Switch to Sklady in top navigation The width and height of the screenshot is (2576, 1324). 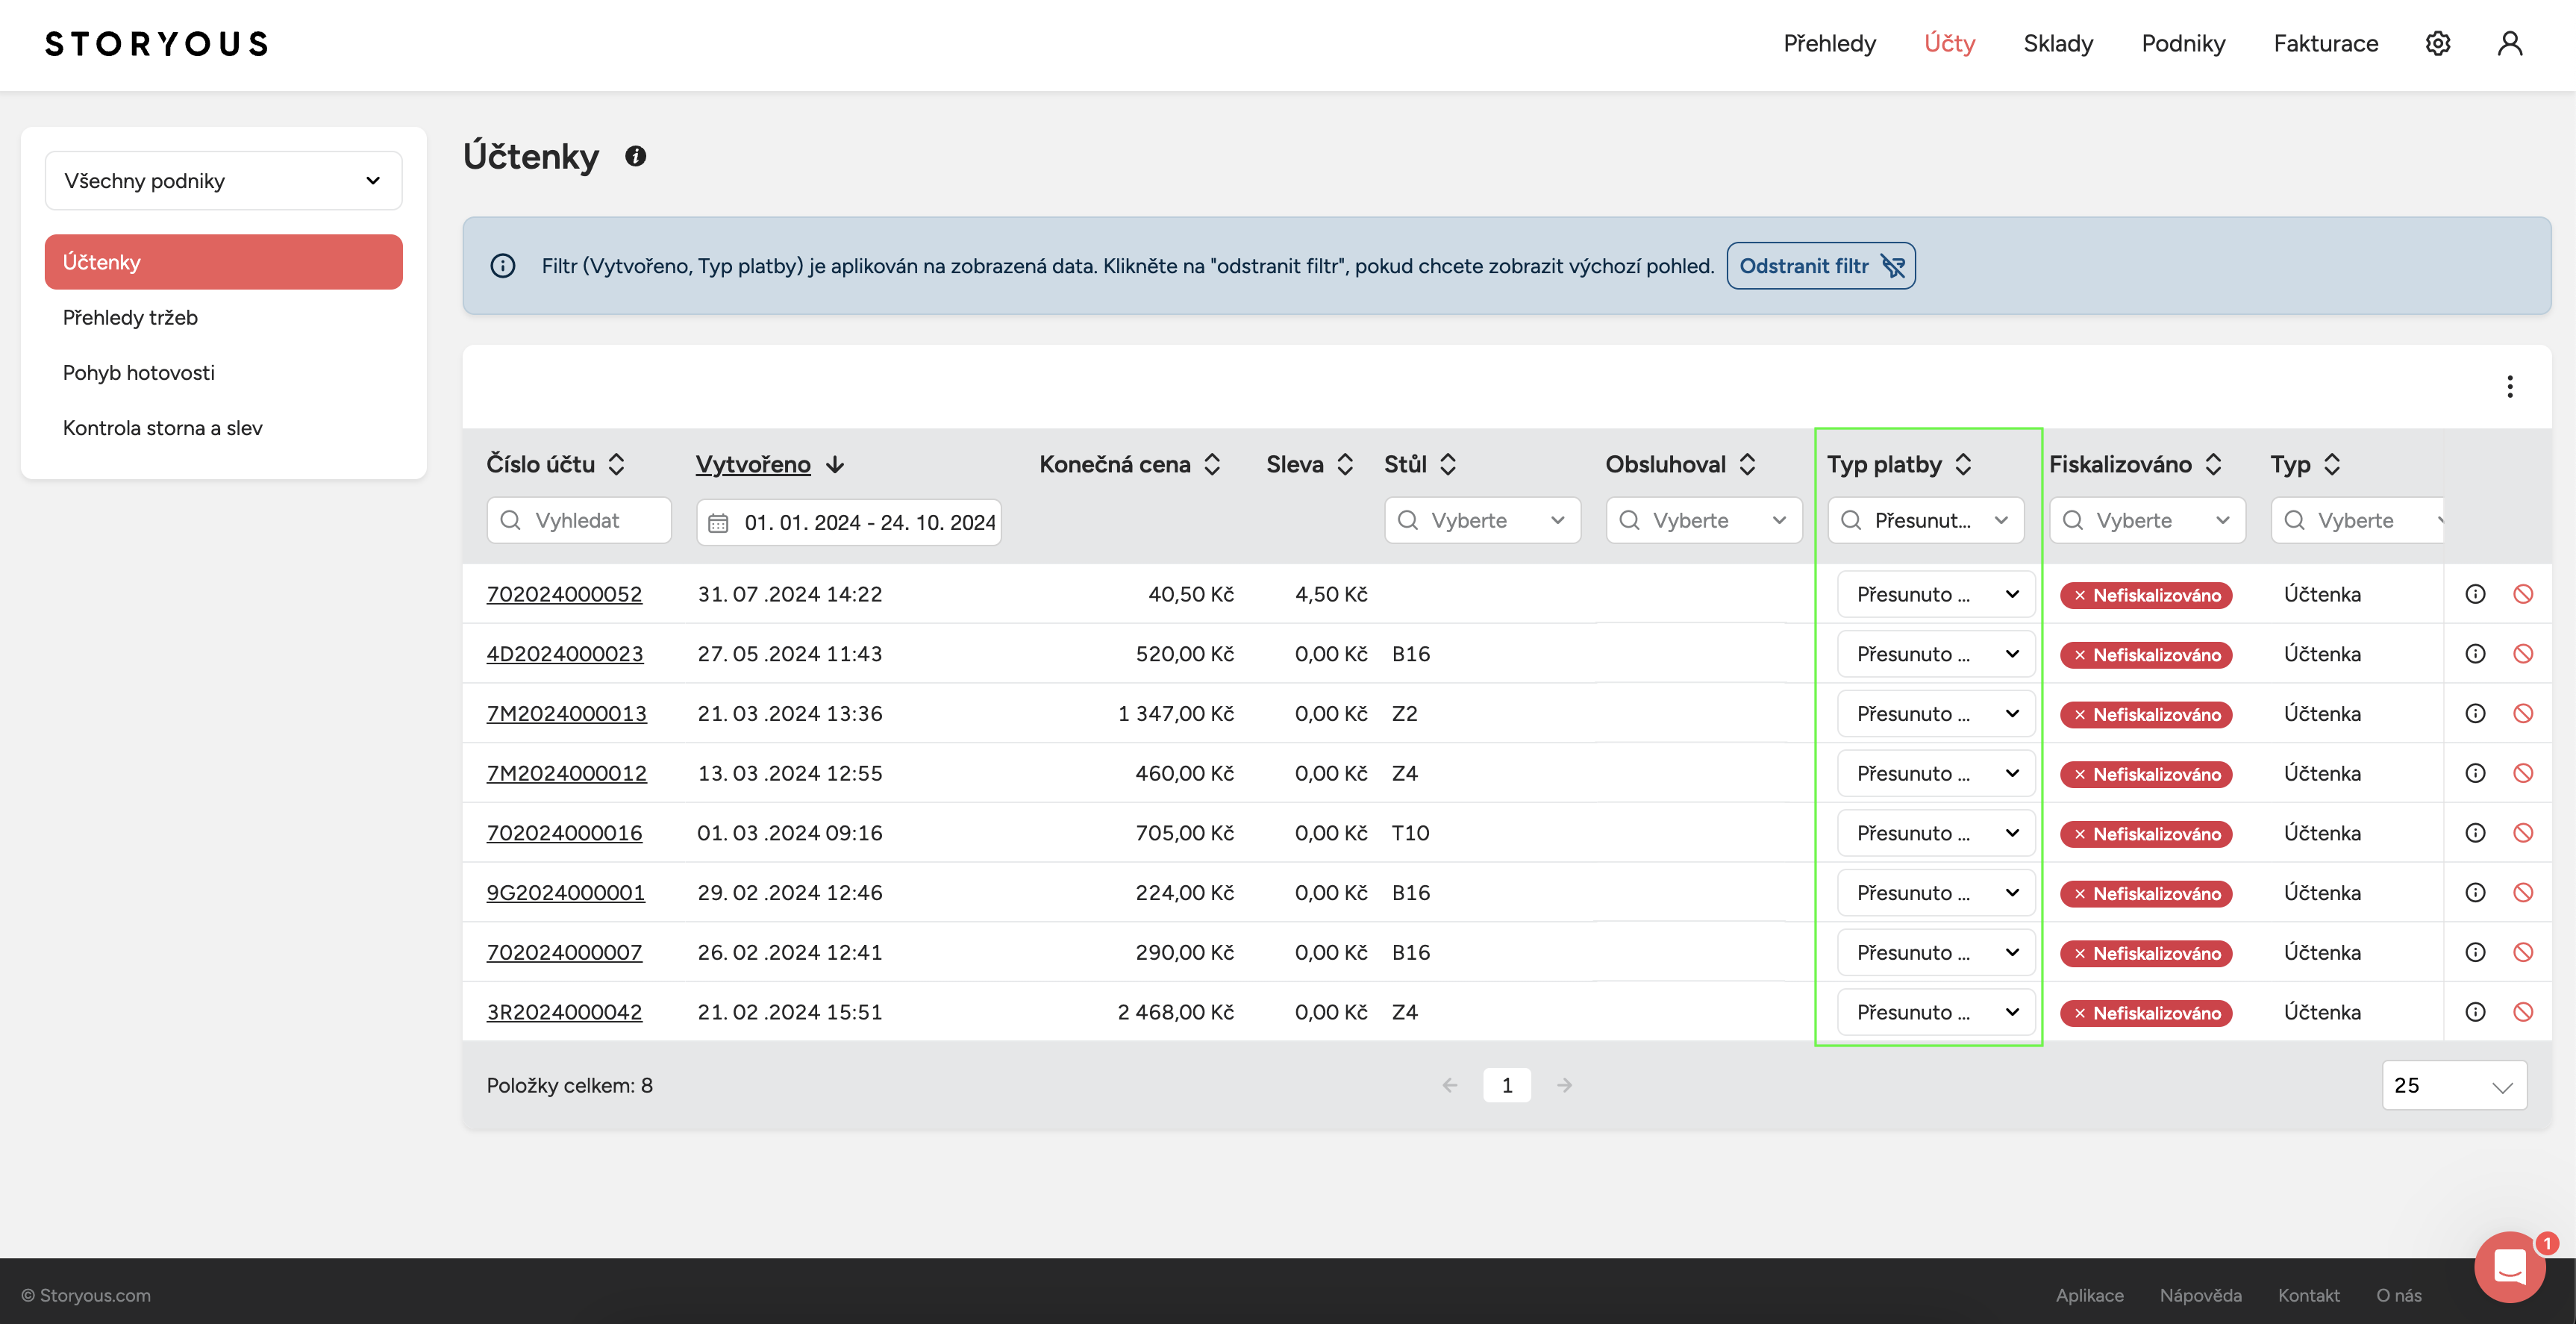(2058, 43)
